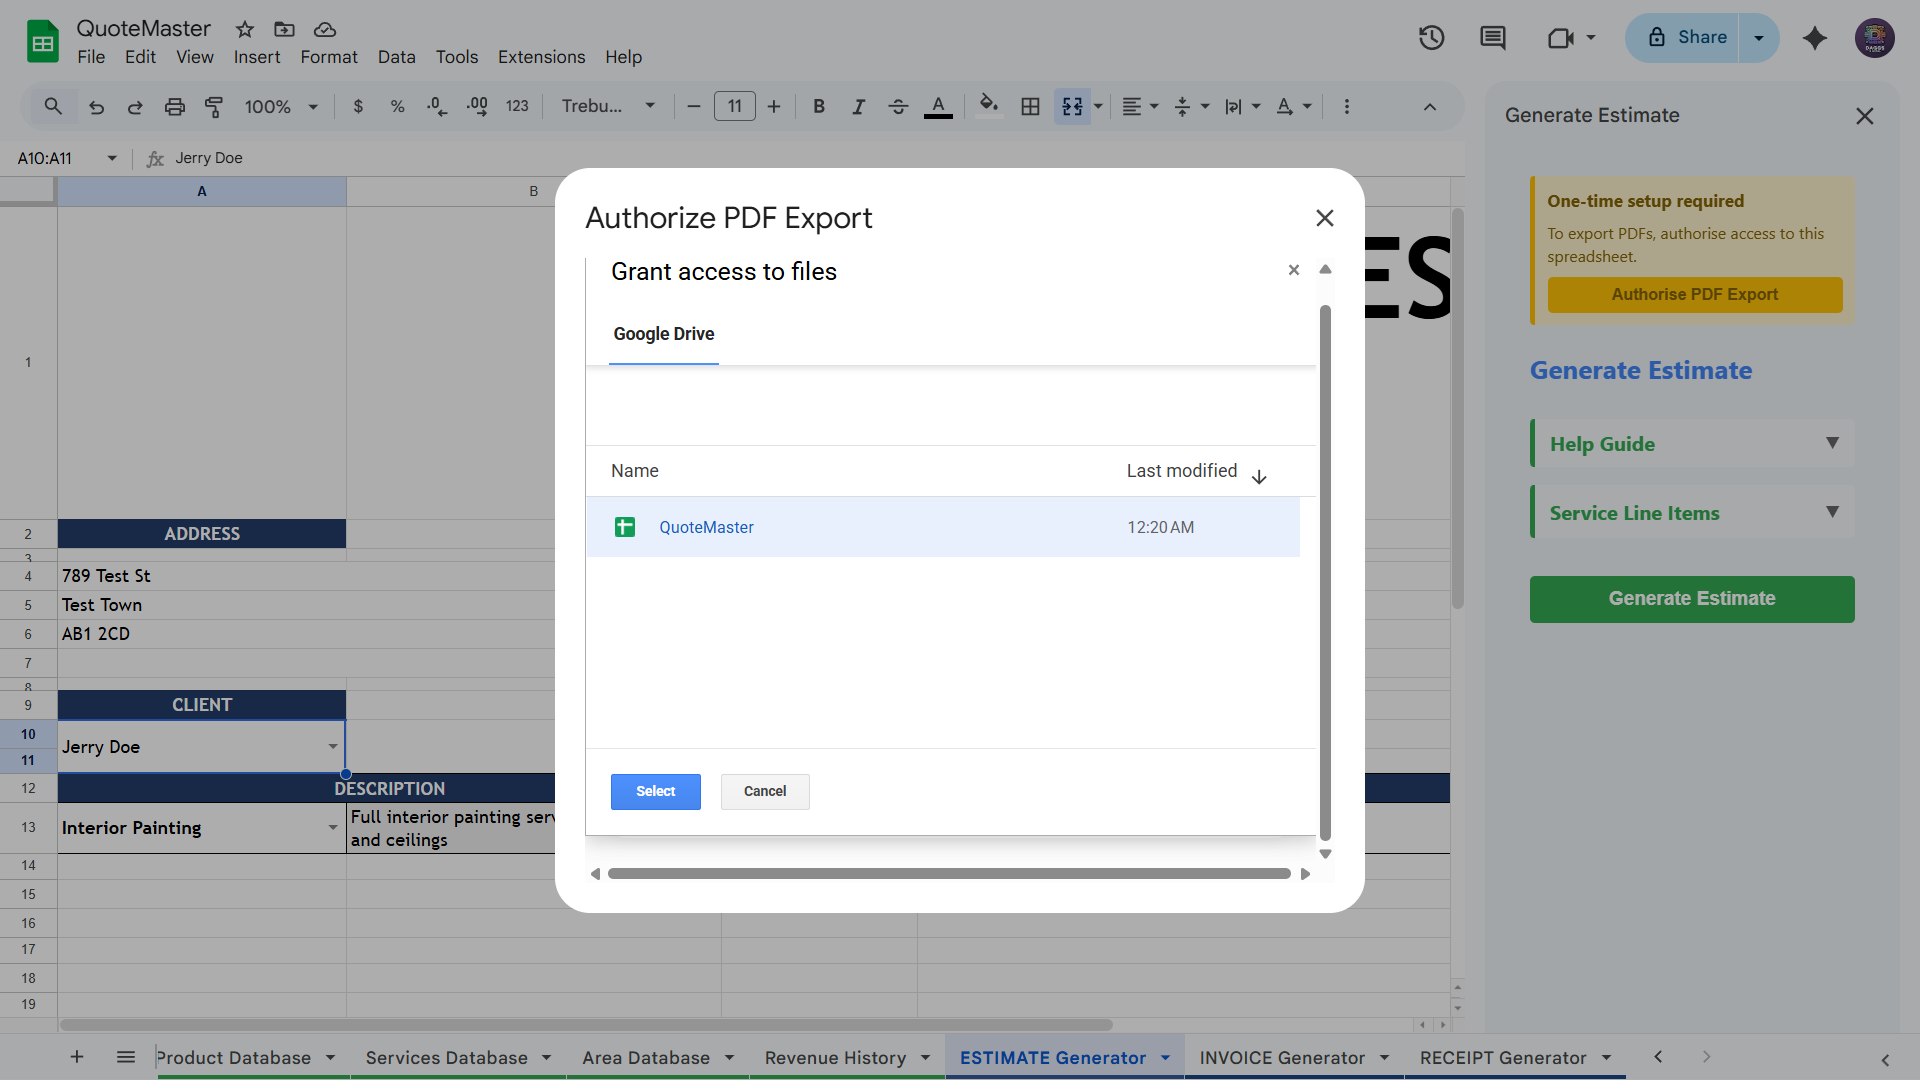Undo the last action
This screenshot has width=1920, height=1080.
pyautogui.click(x=96, y=106)
